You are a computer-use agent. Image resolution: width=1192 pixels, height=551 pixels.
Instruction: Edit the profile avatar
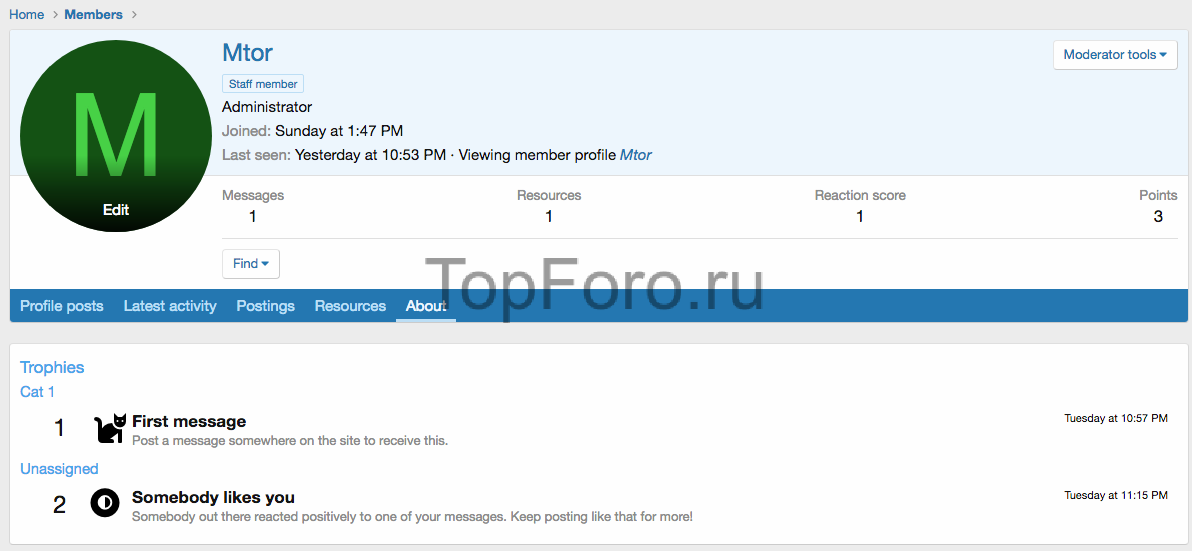116,210
